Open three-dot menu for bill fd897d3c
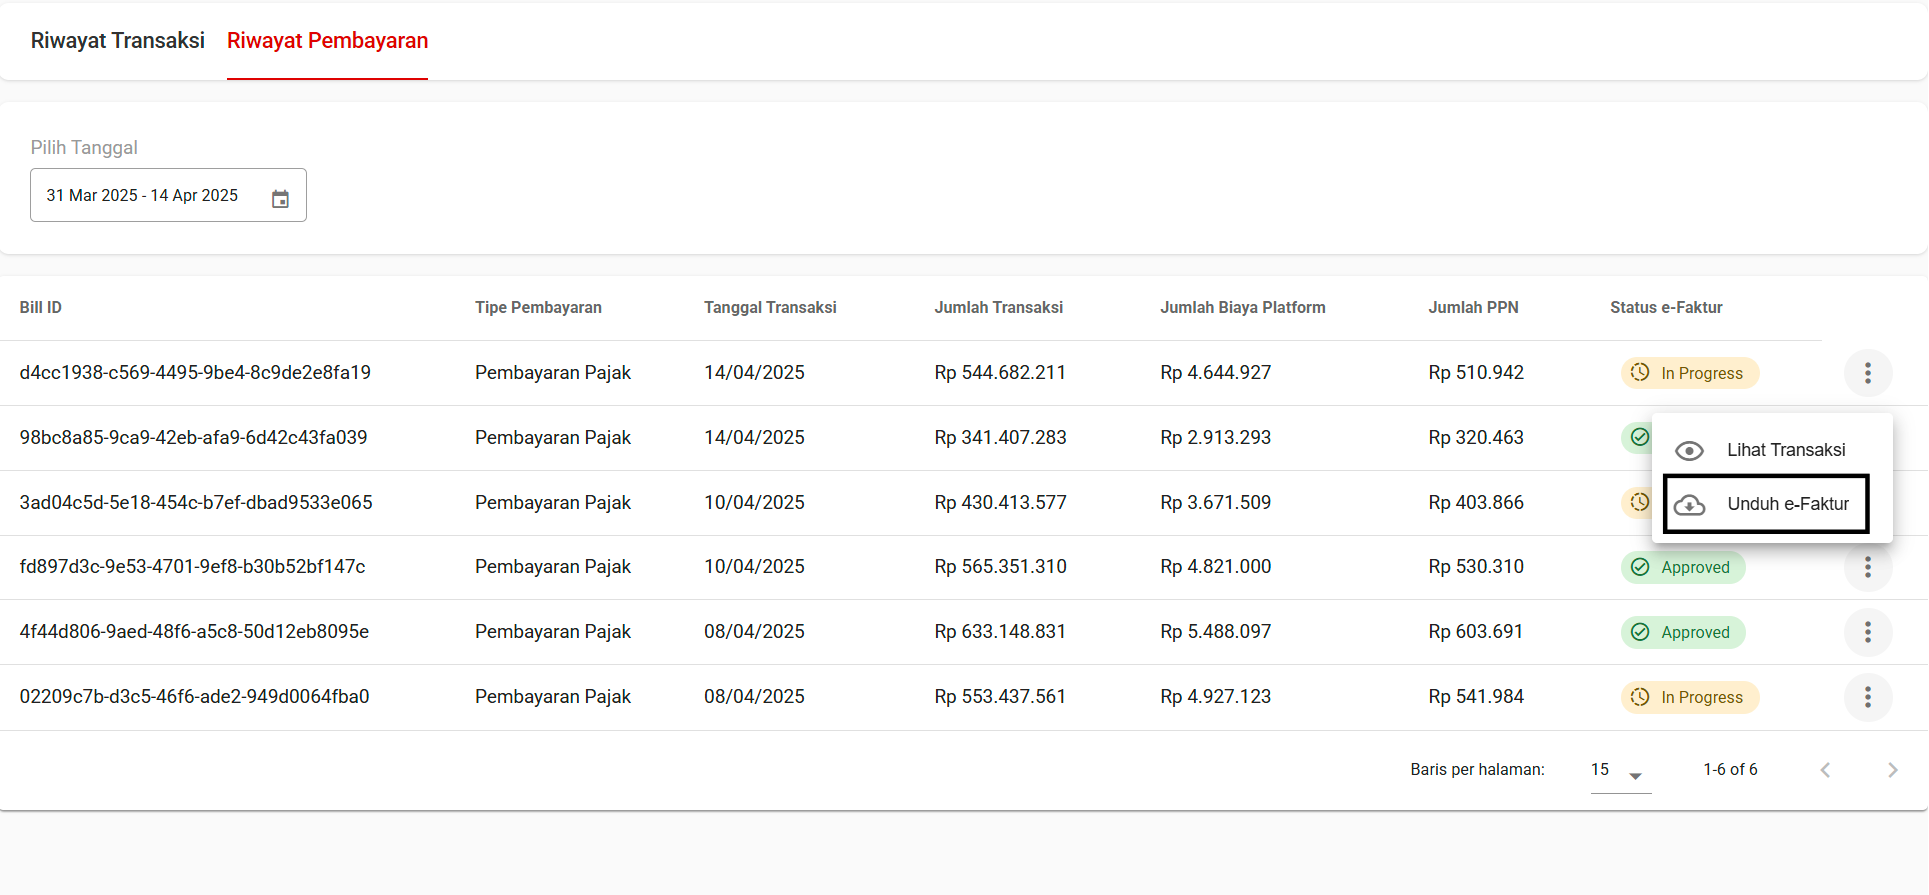The width and height of the screenshot is (1929, 895). (x=1867, y=567)
